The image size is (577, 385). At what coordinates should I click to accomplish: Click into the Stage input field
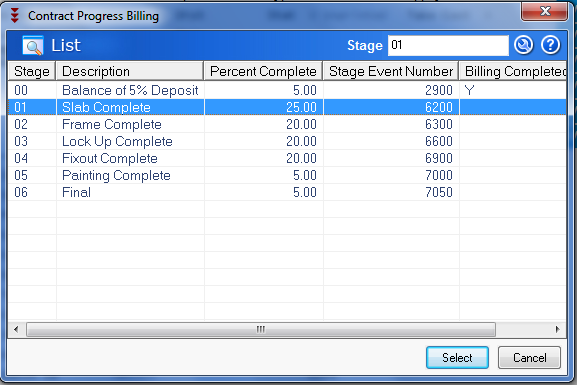click(448, 46)
